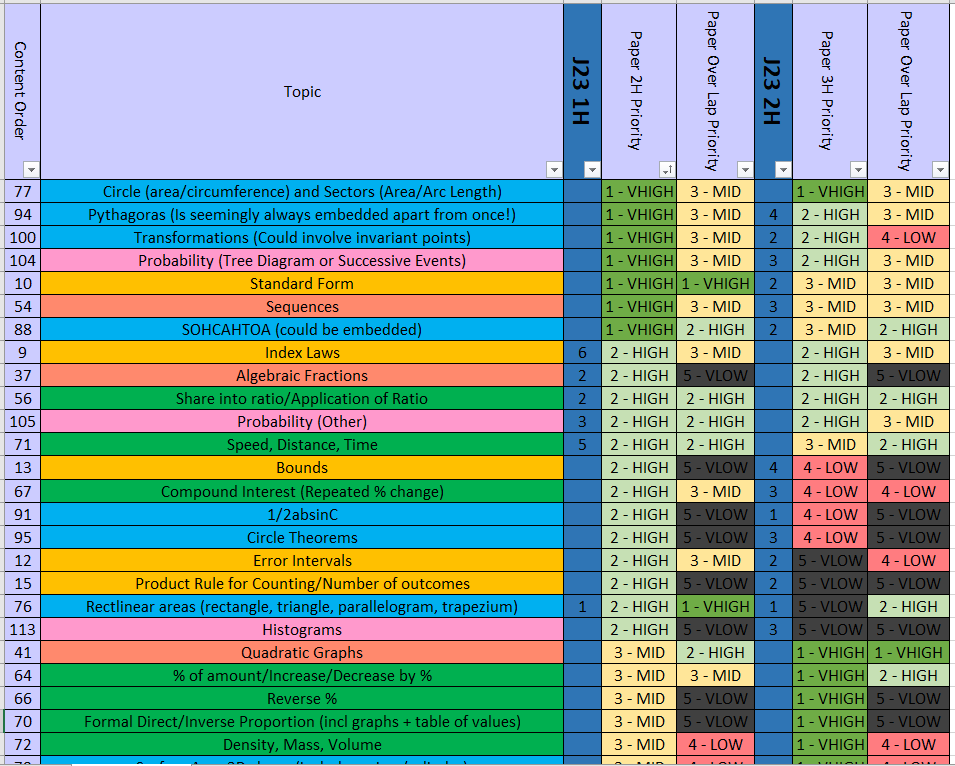955x766 pixels.
Task: Click the Rectlinear areas topic cell
Action: pos(302,606)
